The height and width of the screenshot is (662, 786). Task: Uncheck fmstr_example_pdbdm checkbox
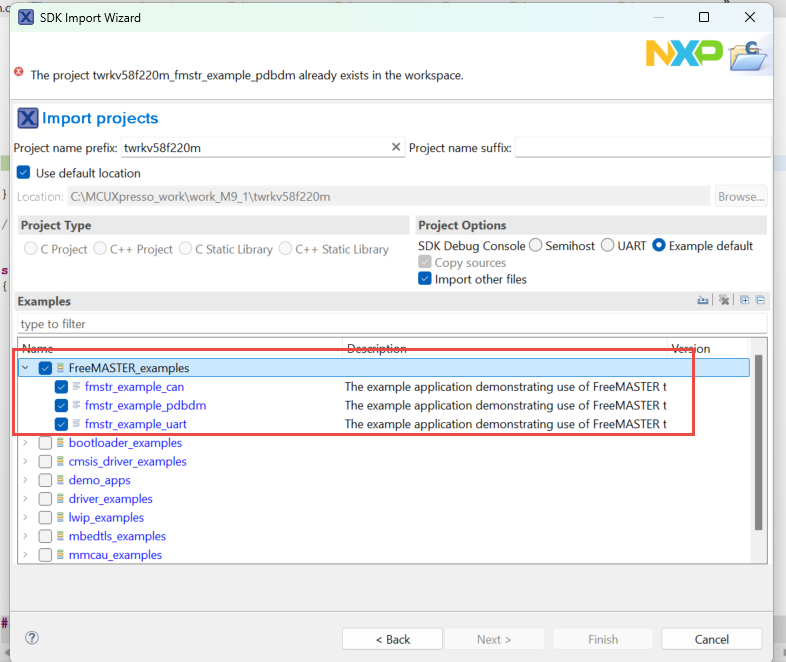61,405
